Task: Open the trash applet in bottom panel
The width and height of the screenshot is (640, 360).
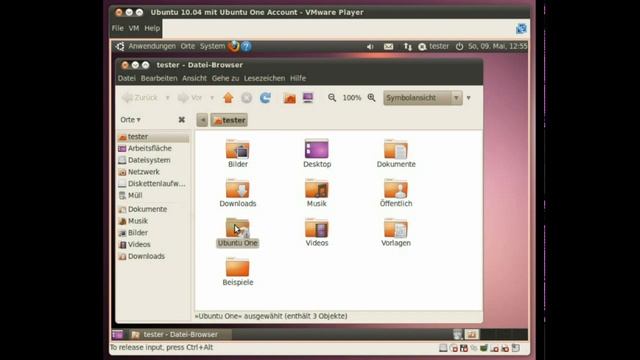Action: tap(458, 334)
